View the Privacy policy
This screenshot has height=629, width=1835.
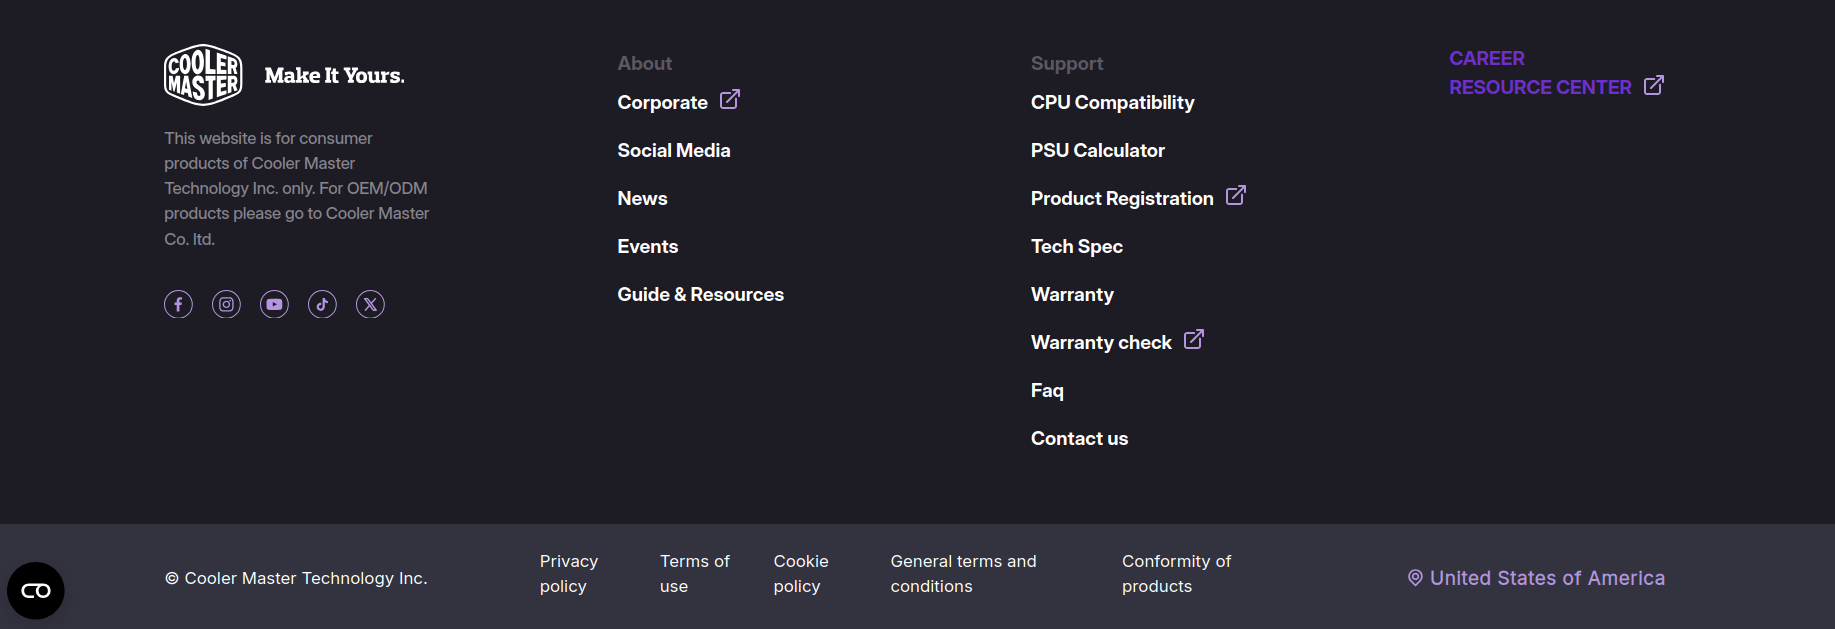pos(568,574)
